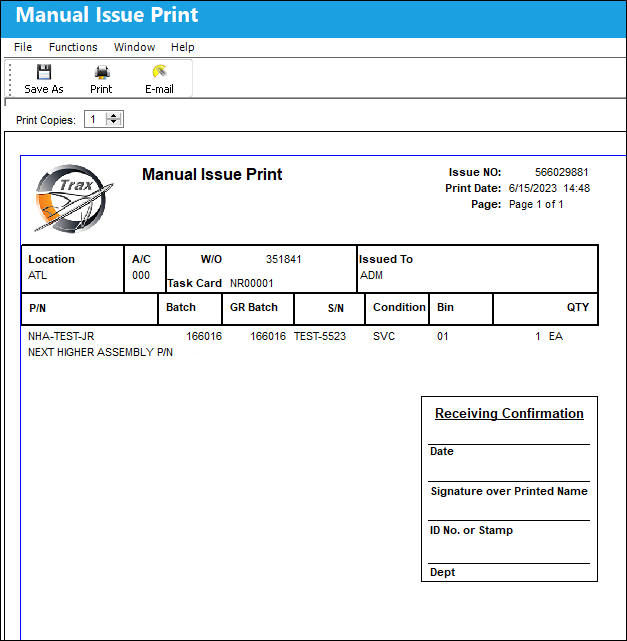Screen dimensions: 627x641
Task: Click the Bin value 01
Action: [443, 336]
